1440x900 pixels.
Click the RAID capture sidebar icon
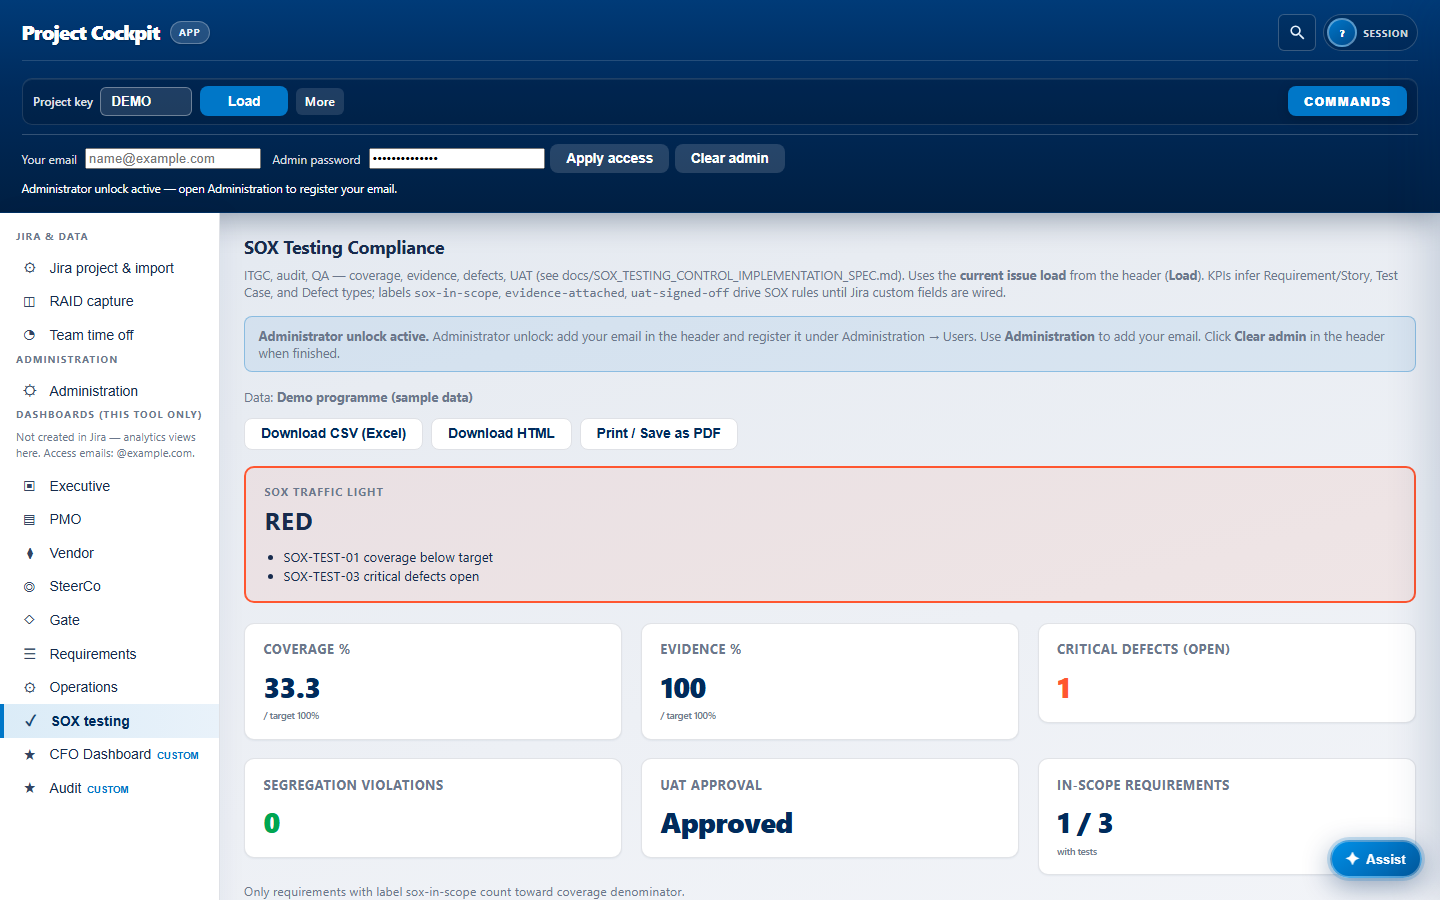30,301
